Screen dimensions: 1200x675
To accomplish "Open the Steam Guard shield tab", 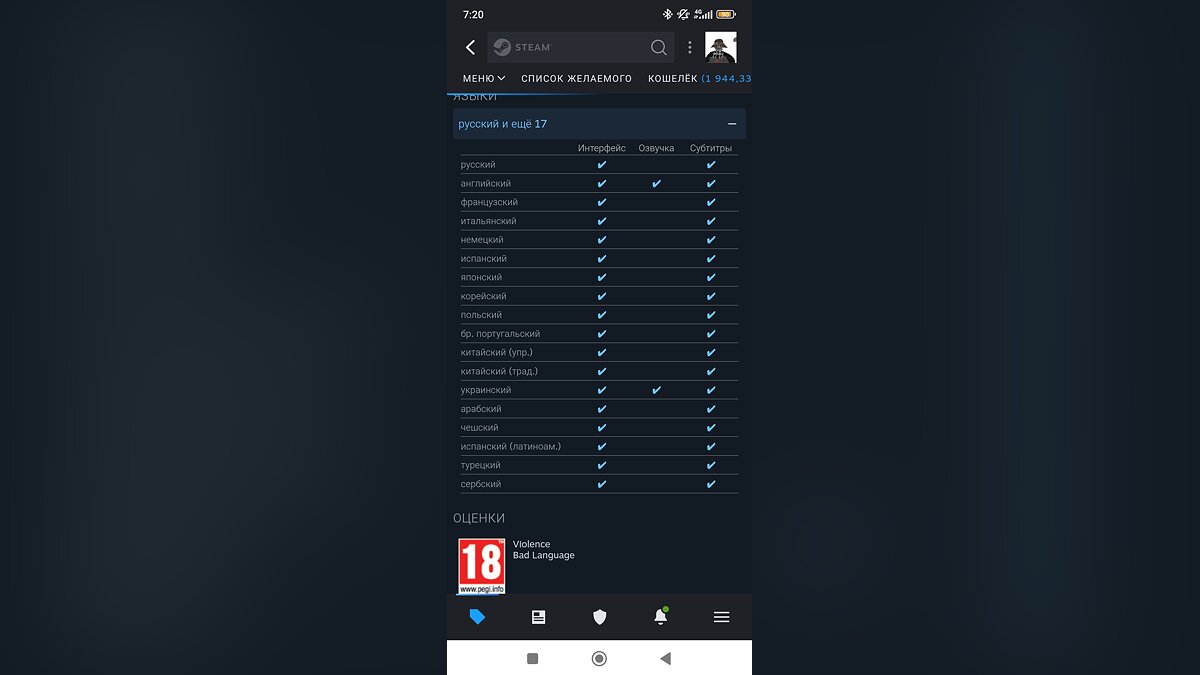I will [x=599, y=617].
